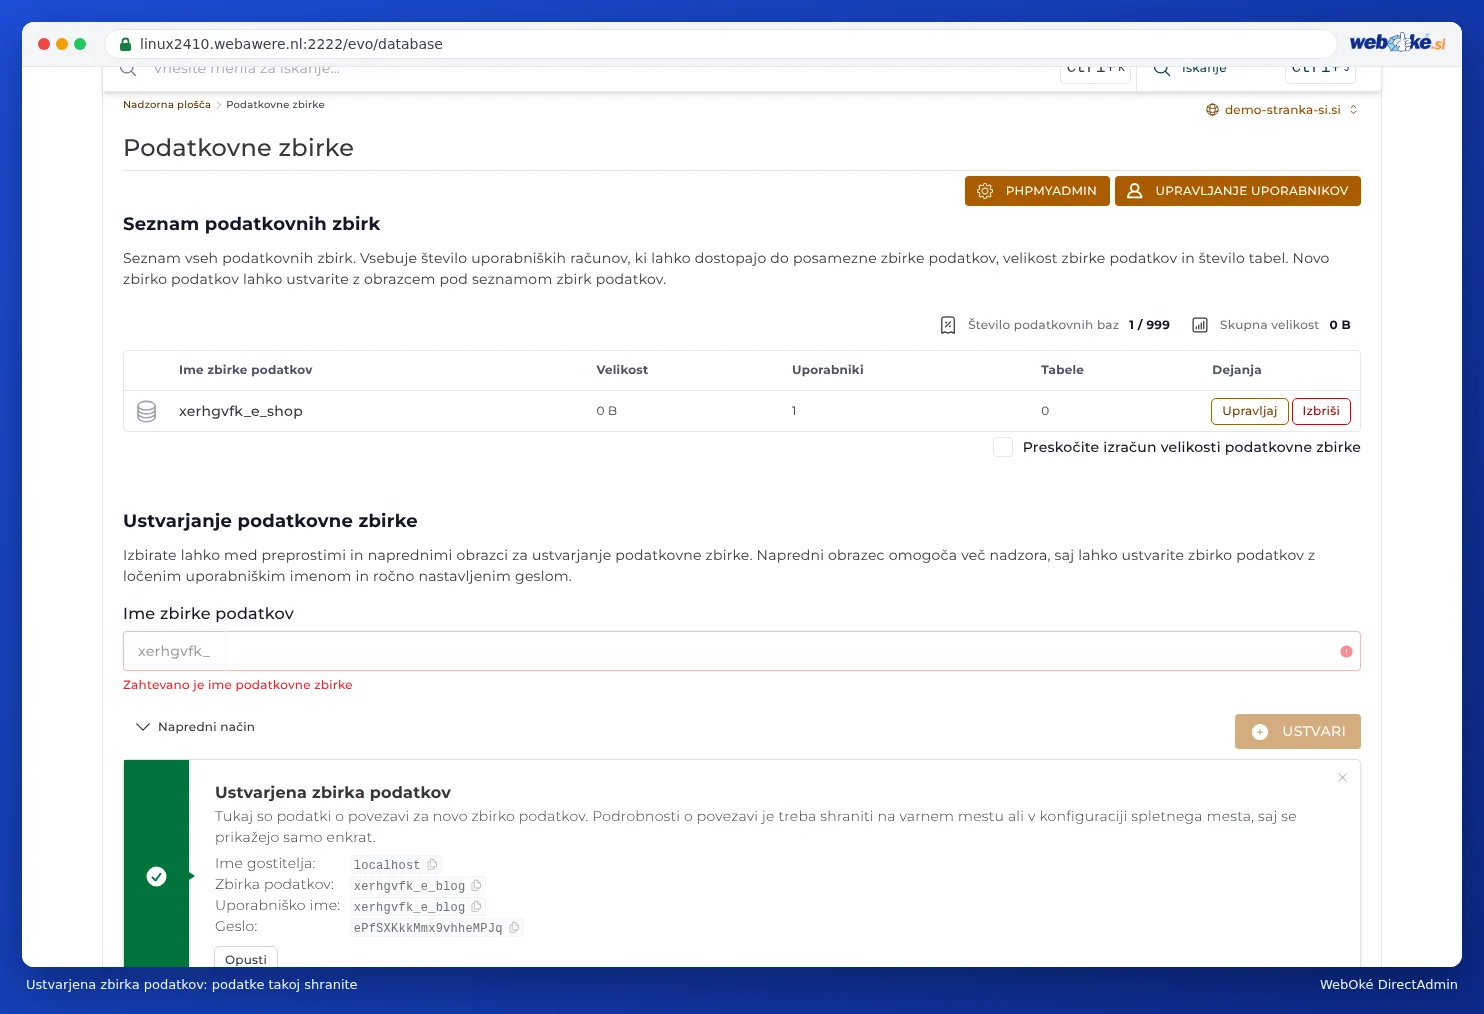Click the Tabele column header
The width and height of the screenshot is (1484, 1014).
(1062, 370)
